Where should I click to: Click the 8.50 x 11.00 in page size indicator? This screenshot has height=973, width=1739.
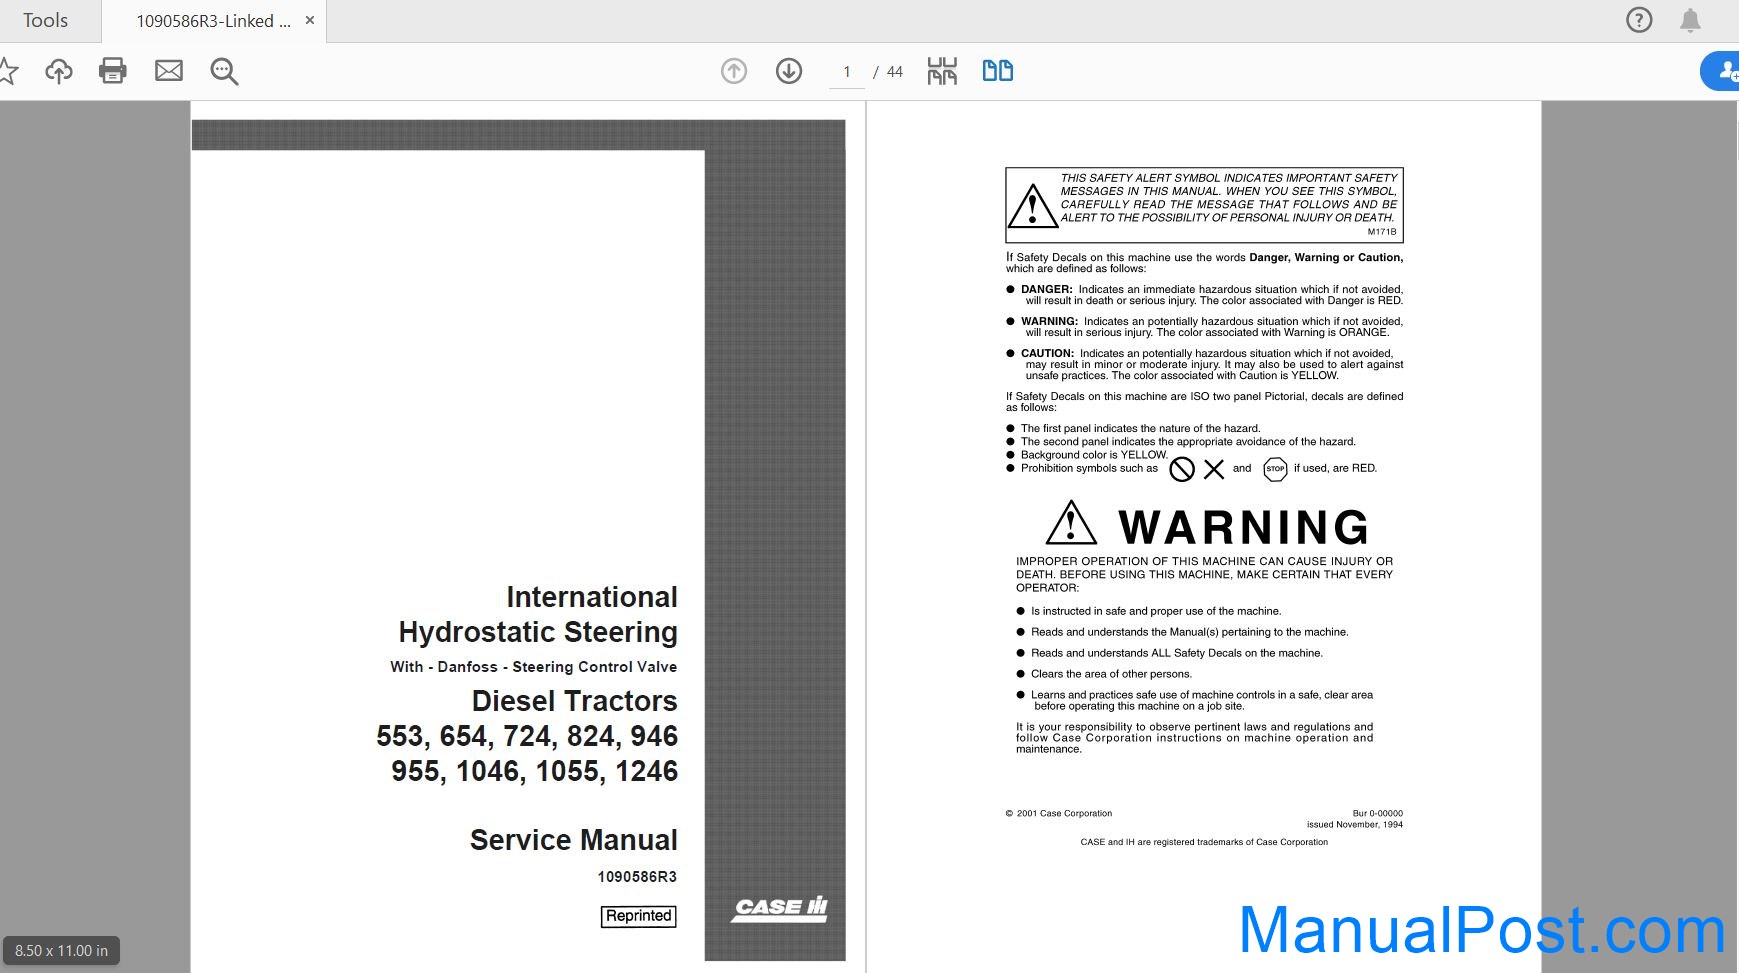[61, 951]
